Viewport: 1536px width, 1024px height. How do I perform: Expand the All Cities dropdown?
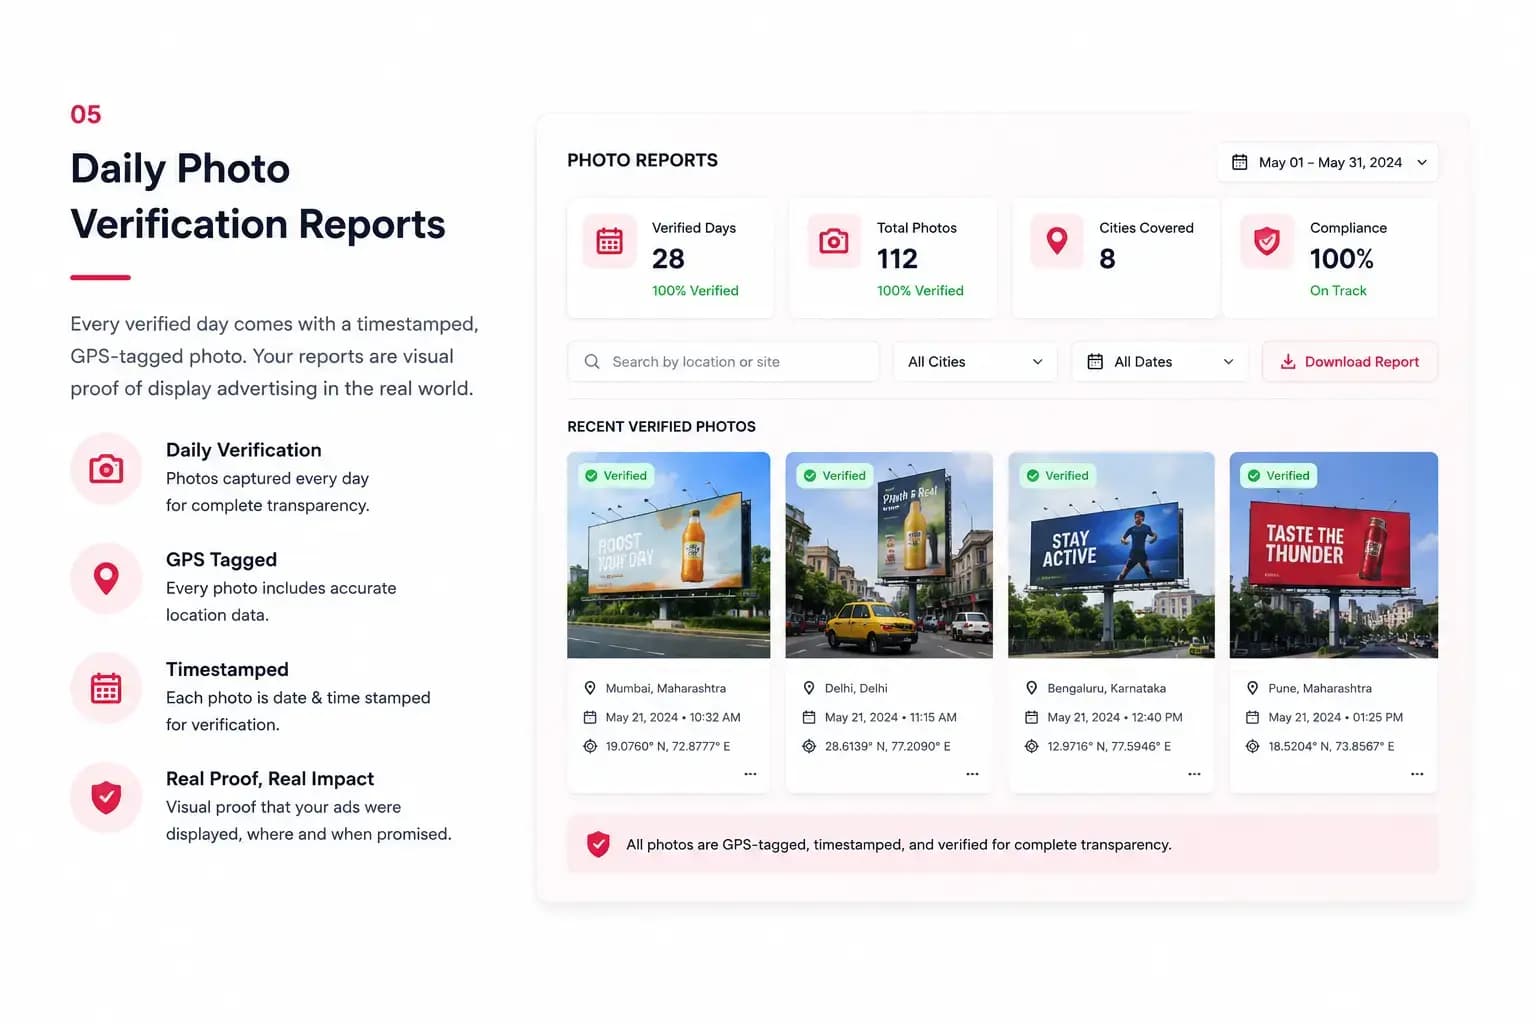pyautogui.click(x=975, y=362)
